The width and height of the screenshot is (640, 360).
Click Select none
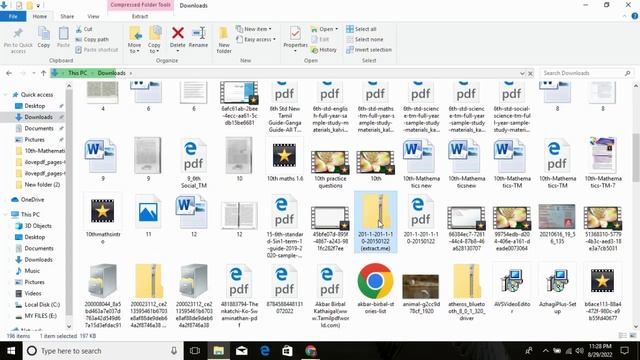364,40
